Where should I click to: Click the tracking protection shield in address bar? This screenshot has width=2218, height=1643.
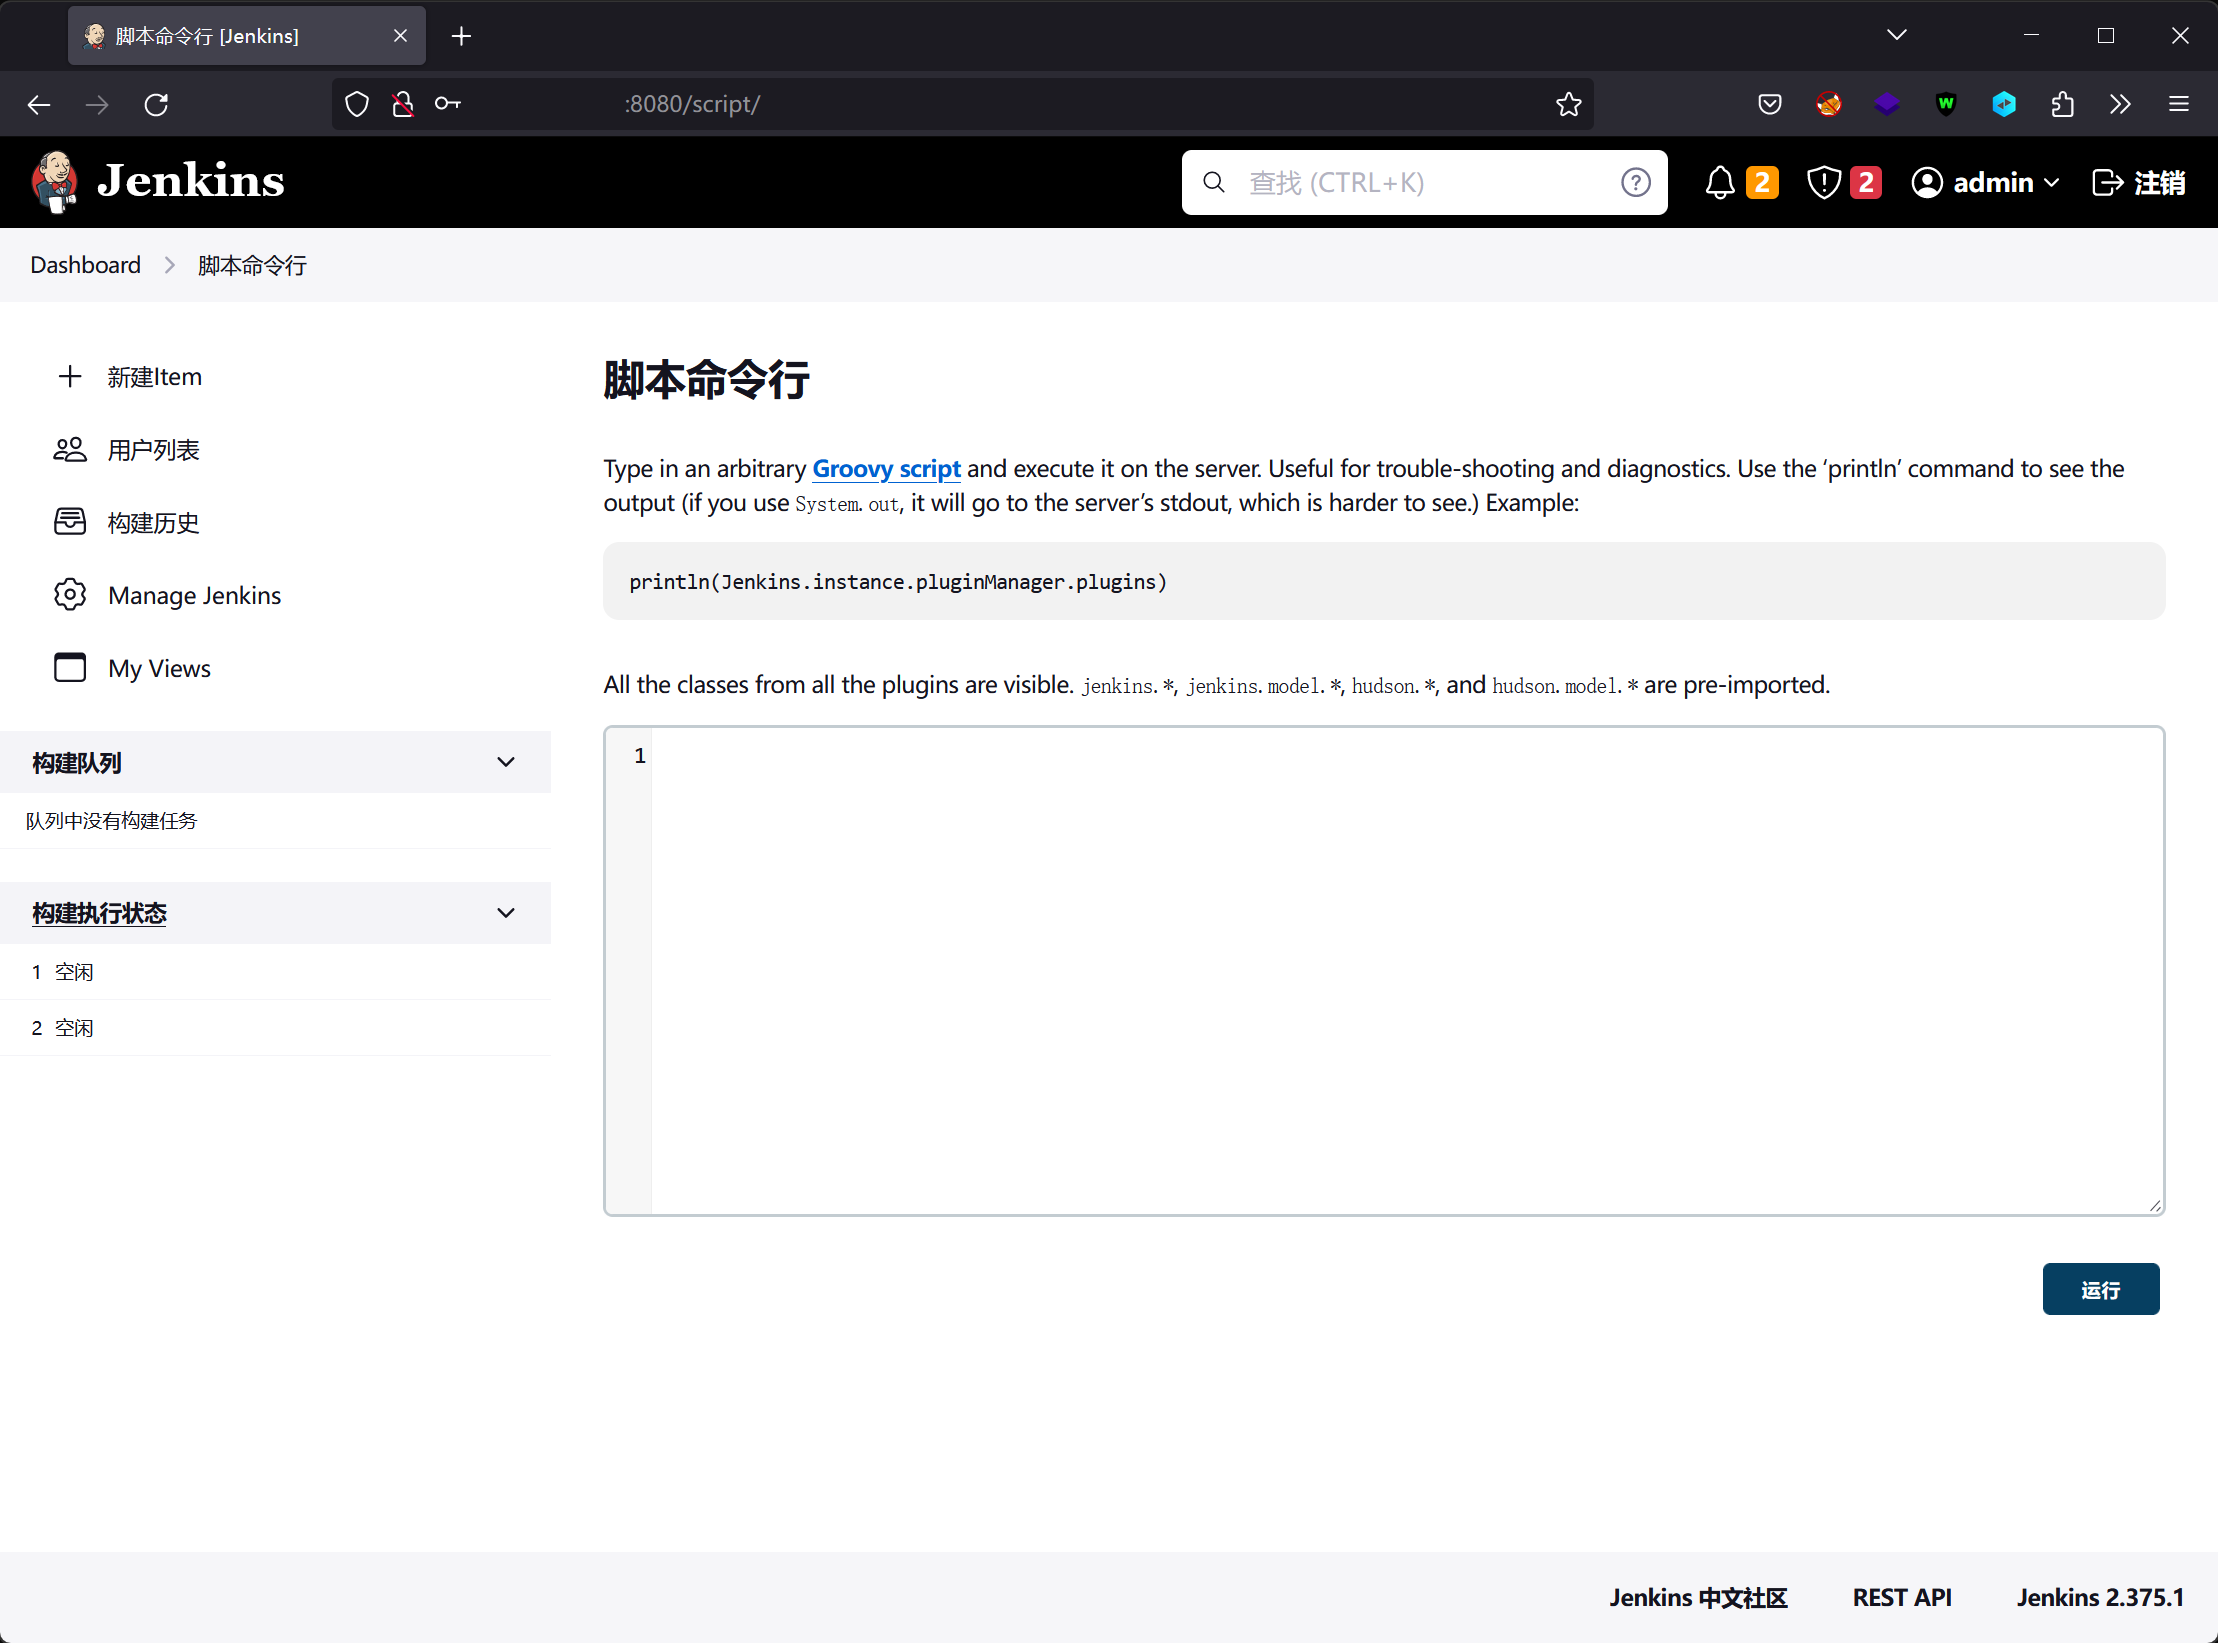(357, 104)
